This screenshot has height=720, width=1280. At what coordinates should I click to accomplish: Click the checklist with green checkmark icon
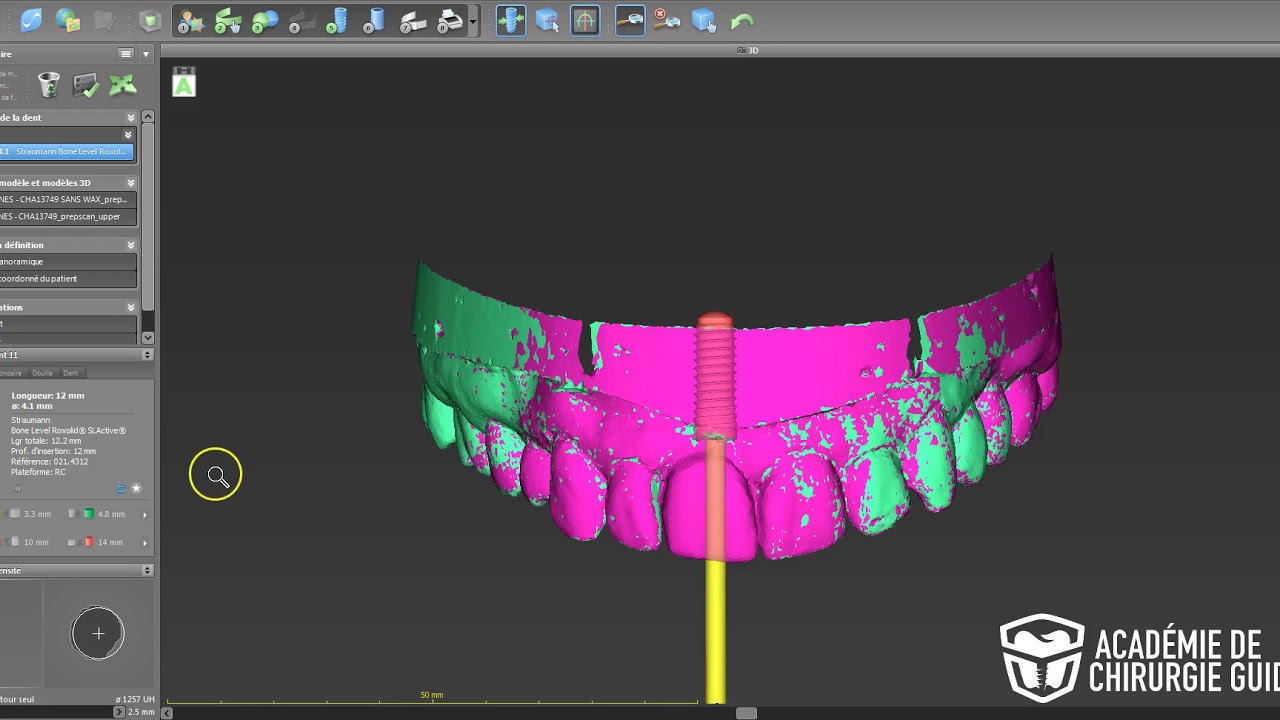click(x=86, y=86)
